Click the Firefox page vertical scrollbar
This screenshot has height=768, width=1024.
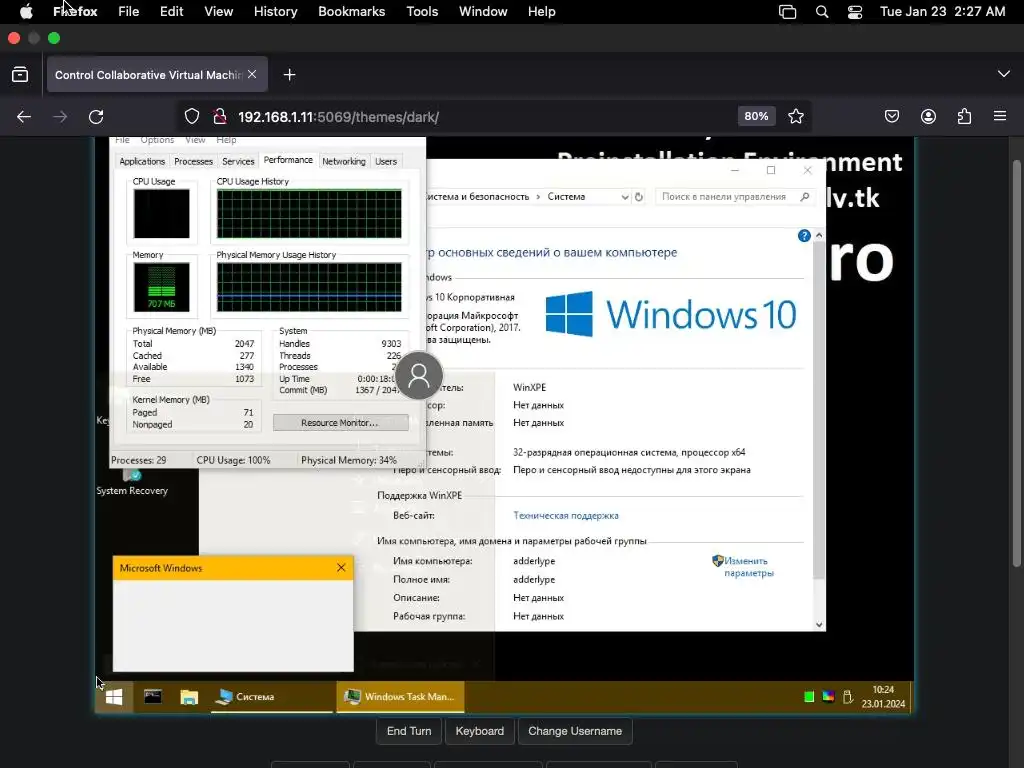1016,363
